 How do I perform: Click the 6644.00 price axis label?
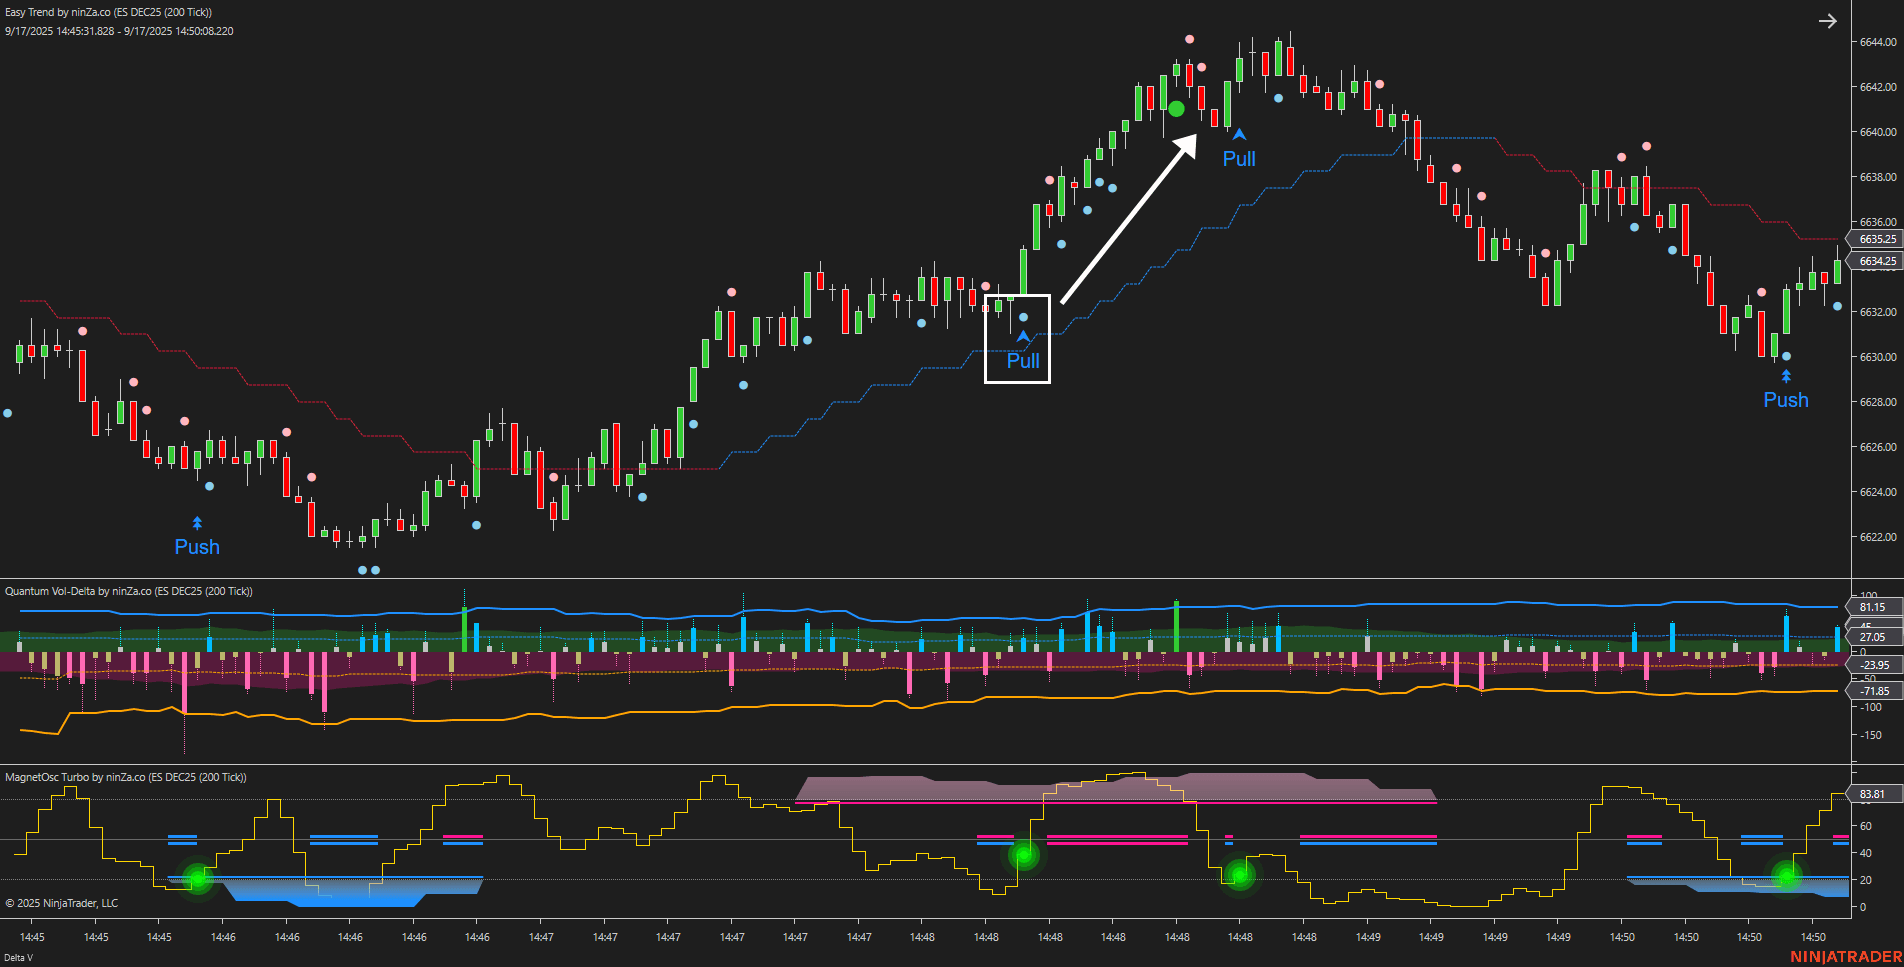[x=1878, y=42]
